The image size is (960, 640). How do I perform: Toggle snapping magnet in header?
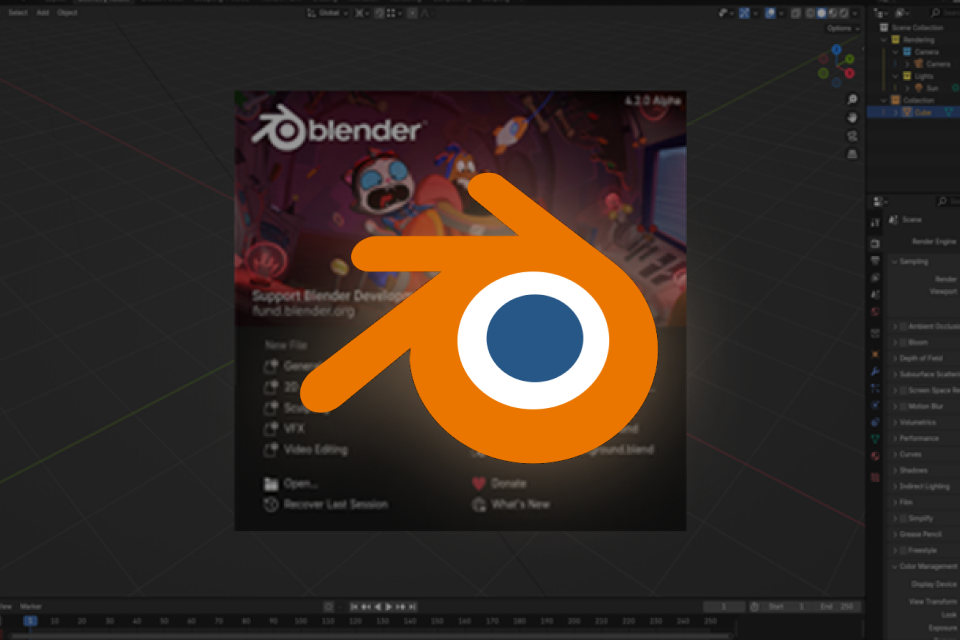380,13
